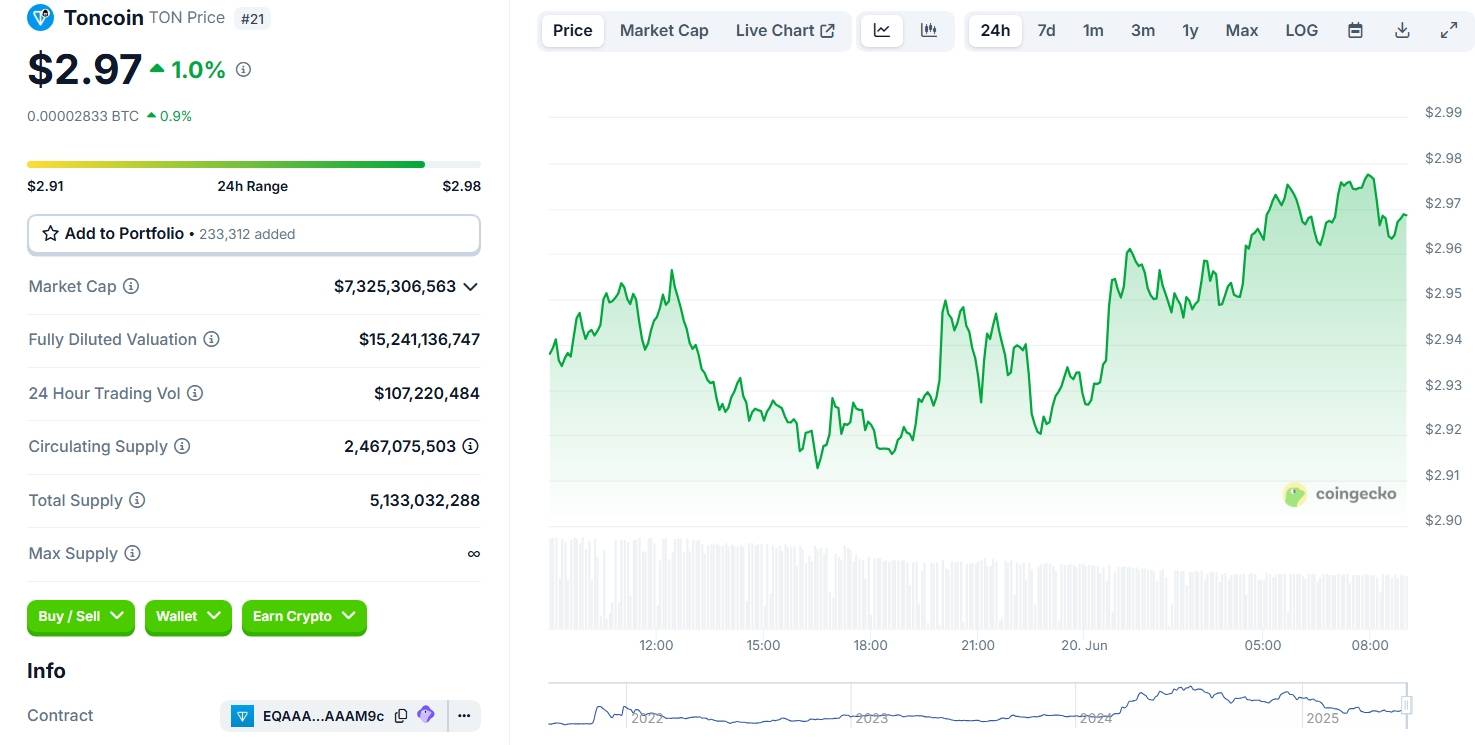Select the 1y time range
The height and width of the screenshot is (745, 1475).
click(1190, 30)
